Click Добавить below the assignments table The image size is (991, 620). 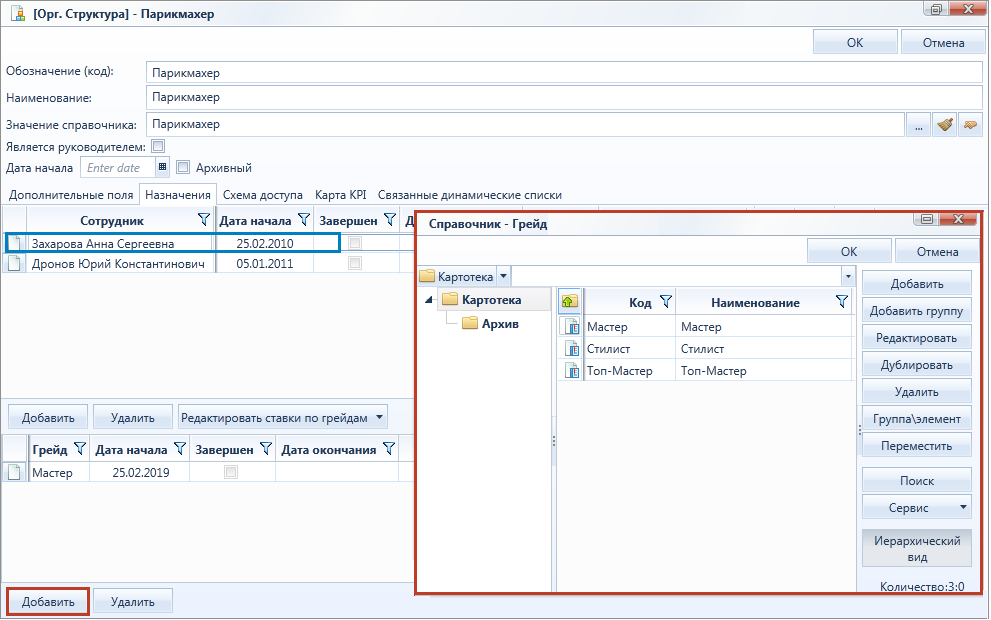pyautogui.click(x=48, y=417)
